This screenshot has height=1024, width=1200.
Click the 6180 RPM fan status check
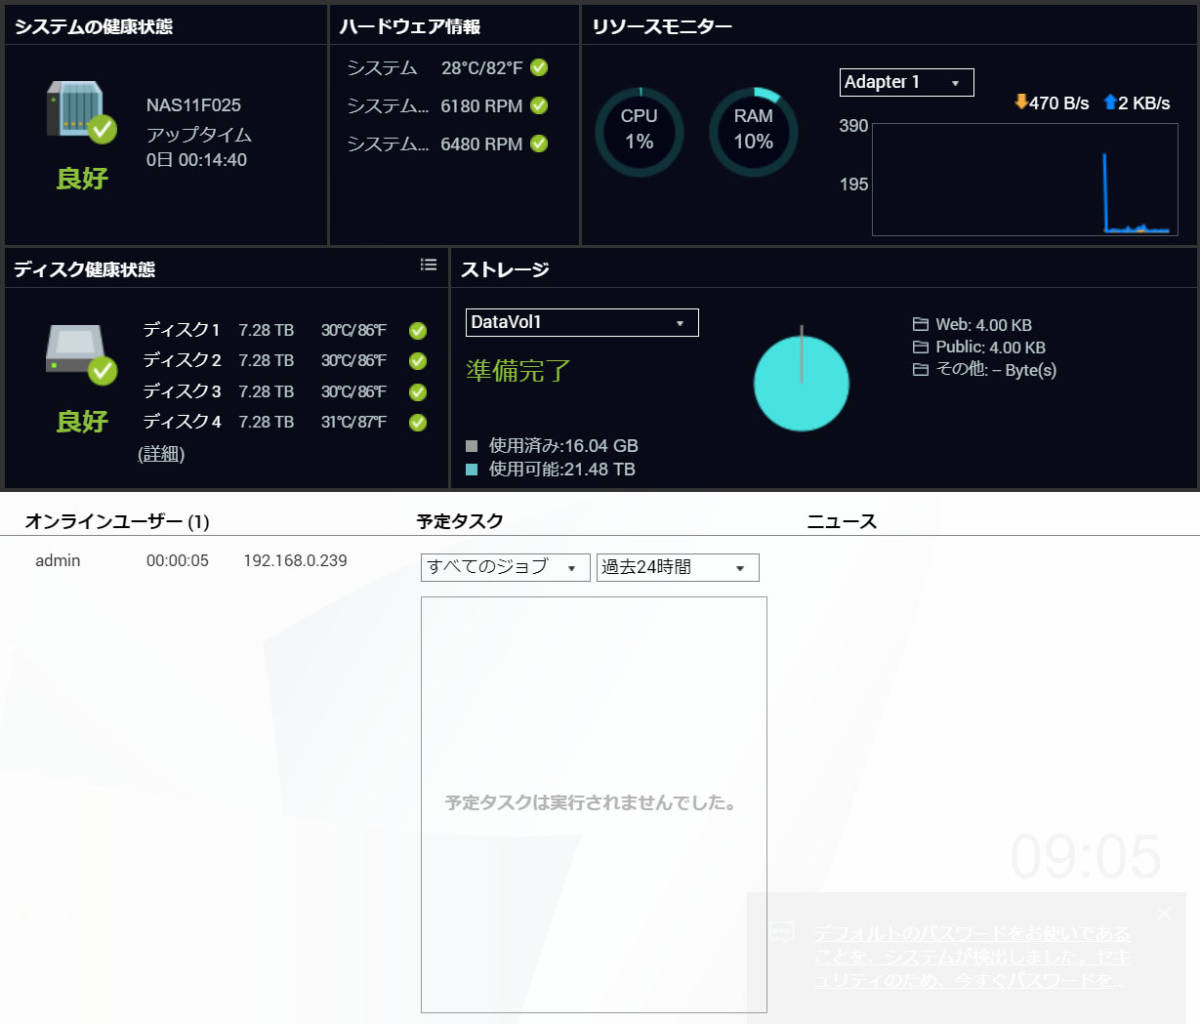[539, 106]
